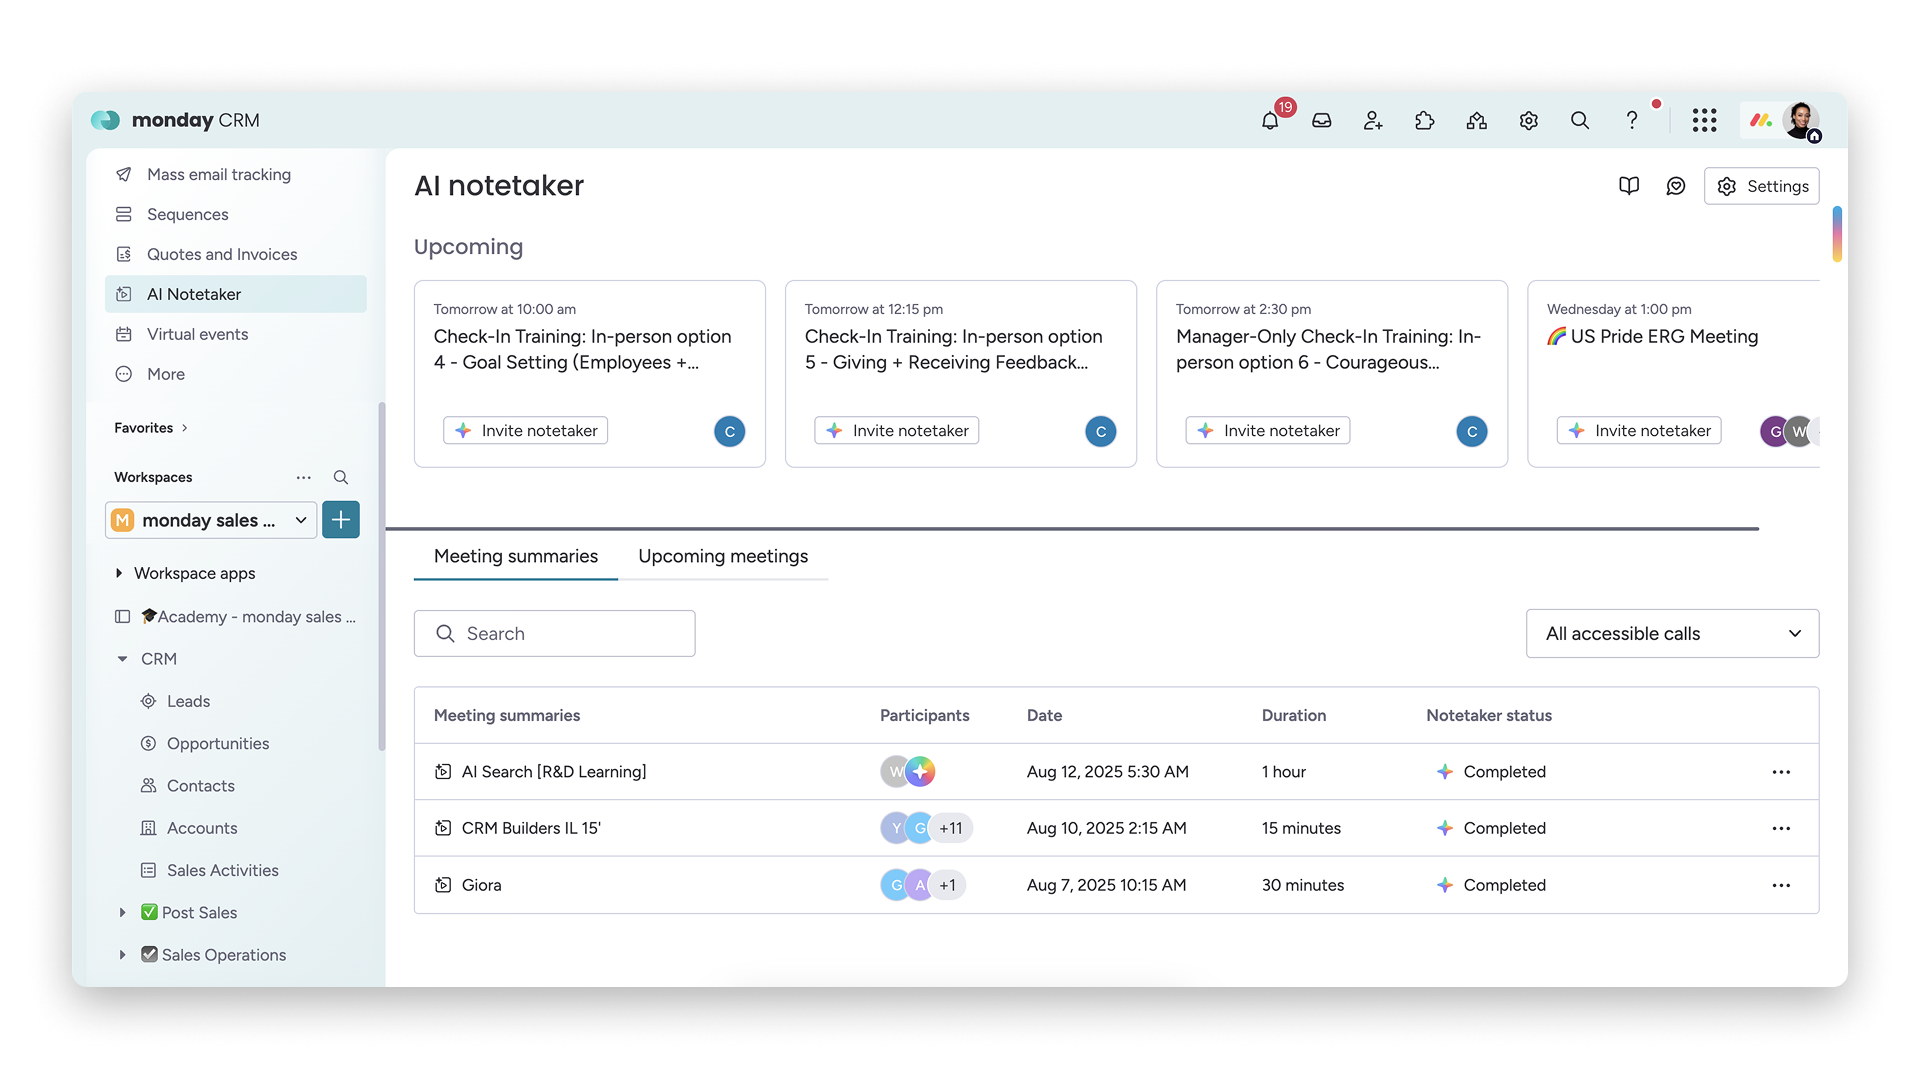The width and height of the screenshot is (1920, 1080).
Task: Open row options for CRM Builders IL 15'
Action: (1781, 828)
